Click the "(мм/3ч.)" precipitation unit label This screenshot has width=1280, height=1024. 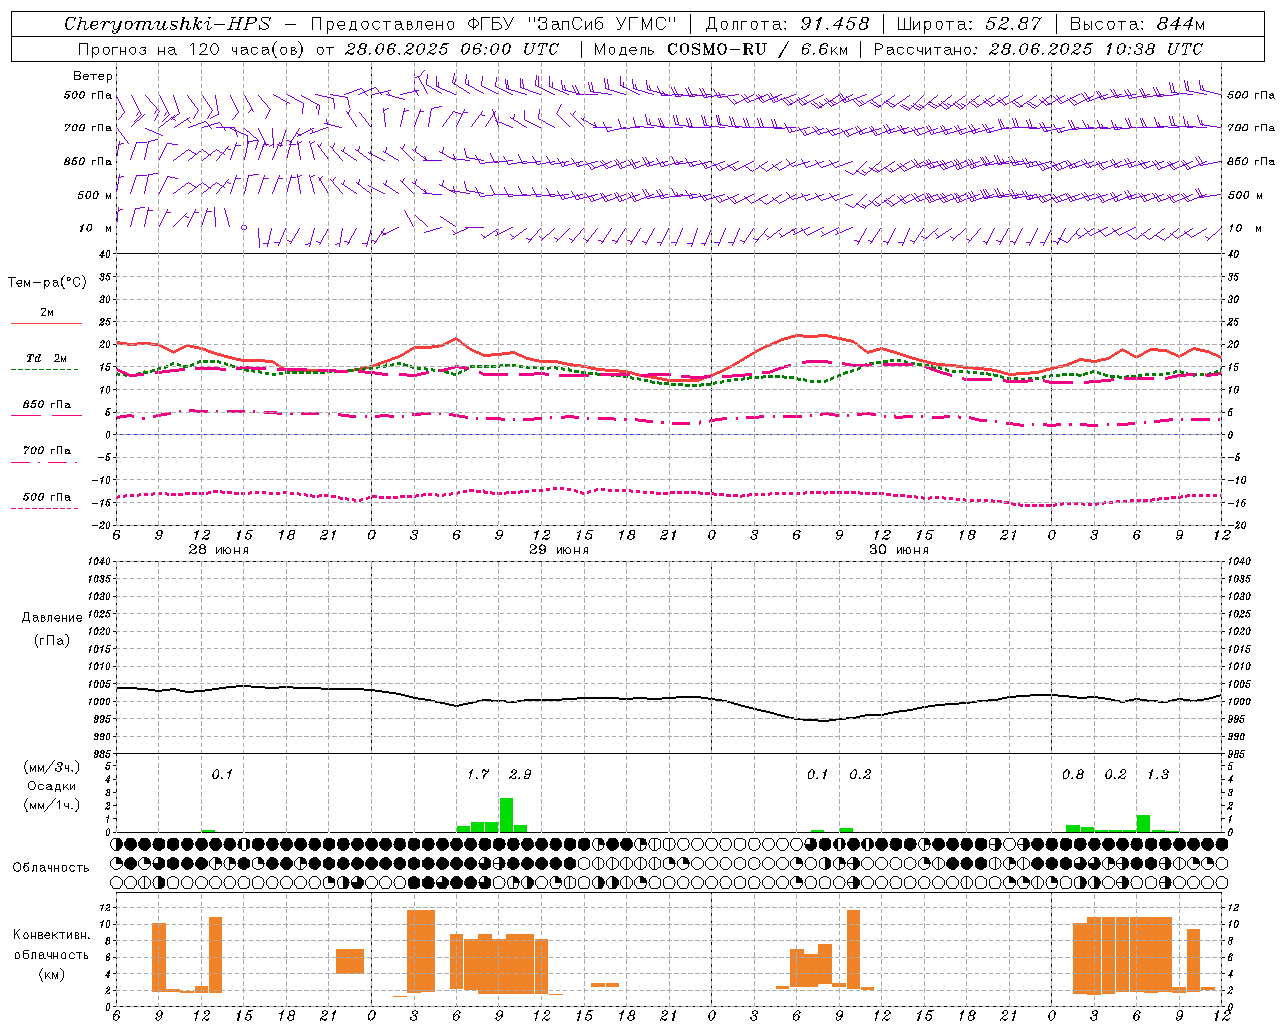click(x=52, y=767)
